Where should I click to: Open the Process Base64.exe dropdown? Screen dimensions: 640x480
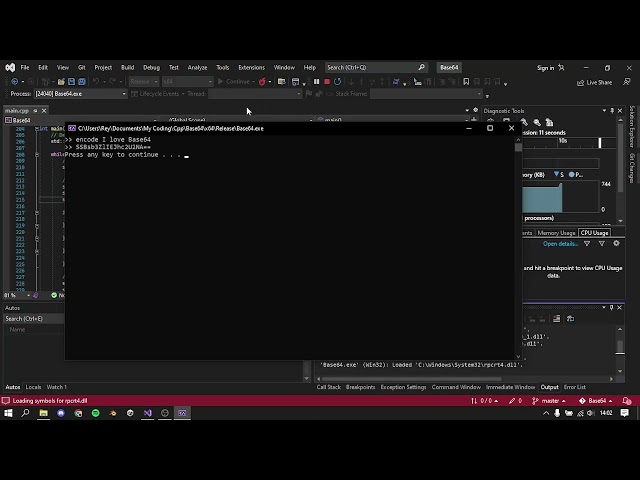[x=80, y=94]
